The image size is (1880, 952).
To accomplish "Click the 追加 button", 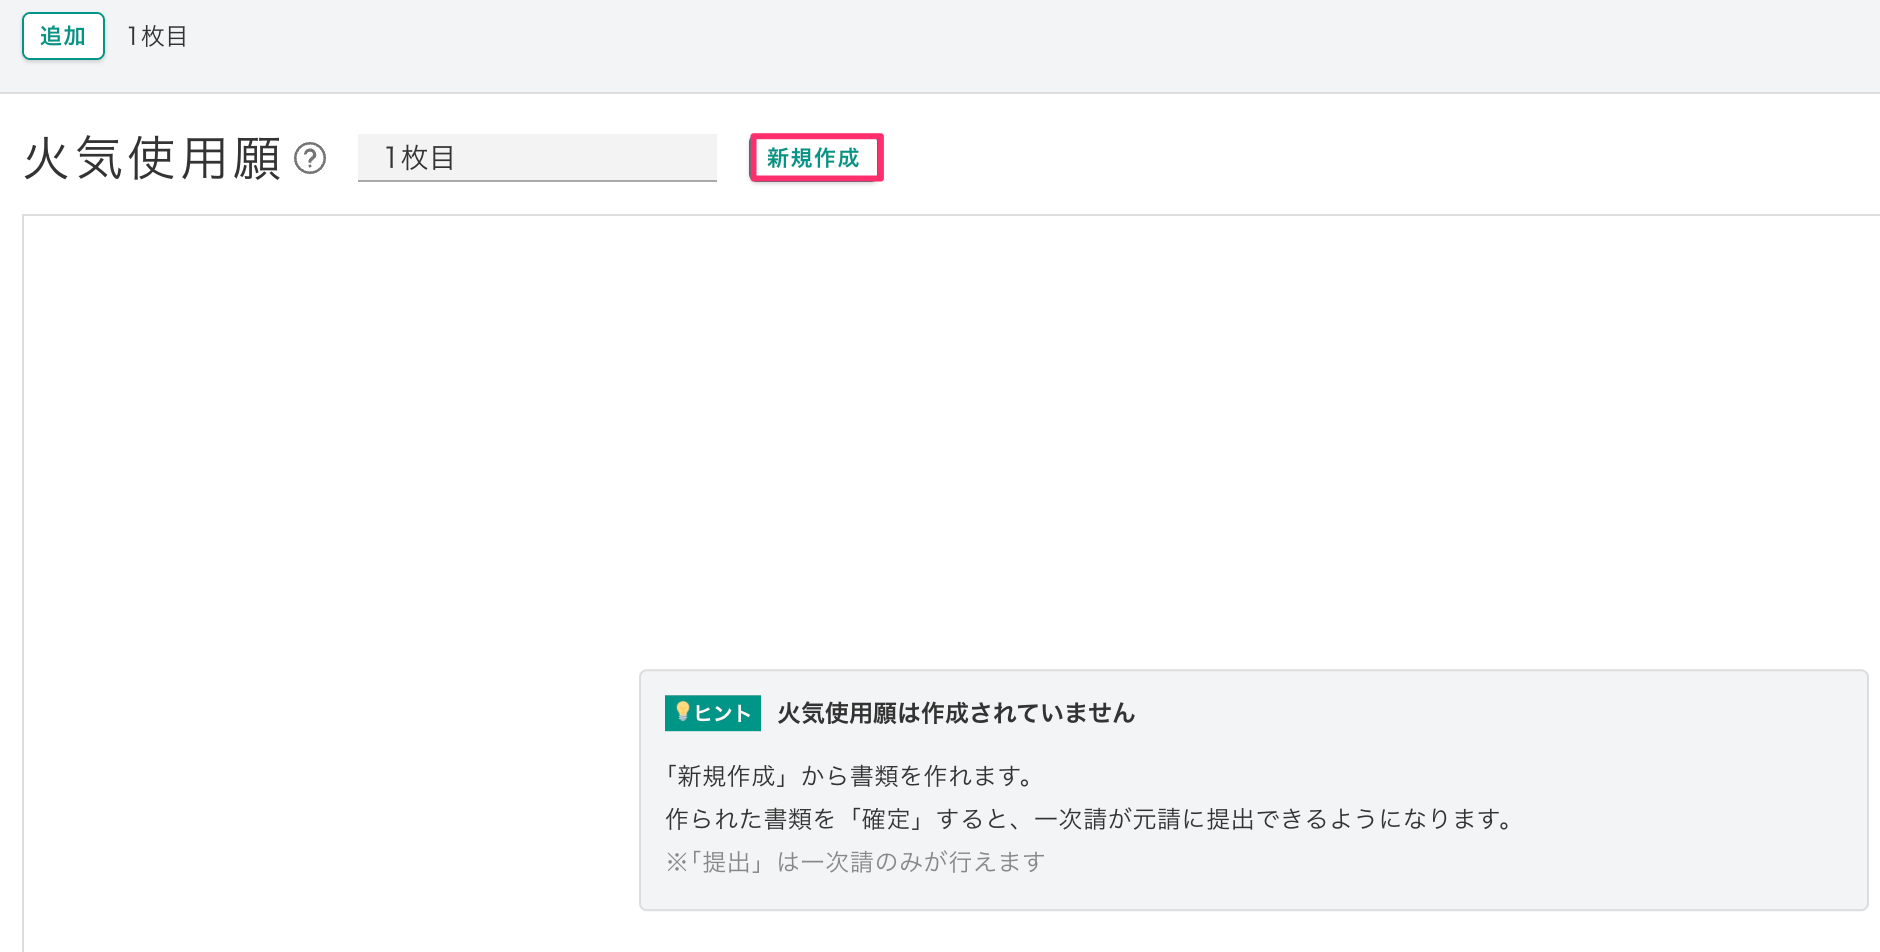I will pos(63,37).
